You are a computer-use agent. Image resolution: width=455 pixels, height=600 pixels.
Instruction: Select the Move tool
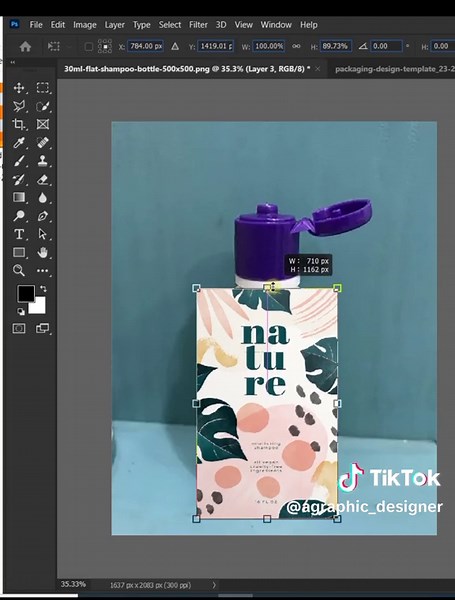pyautogui.click(x=19, y=88)
